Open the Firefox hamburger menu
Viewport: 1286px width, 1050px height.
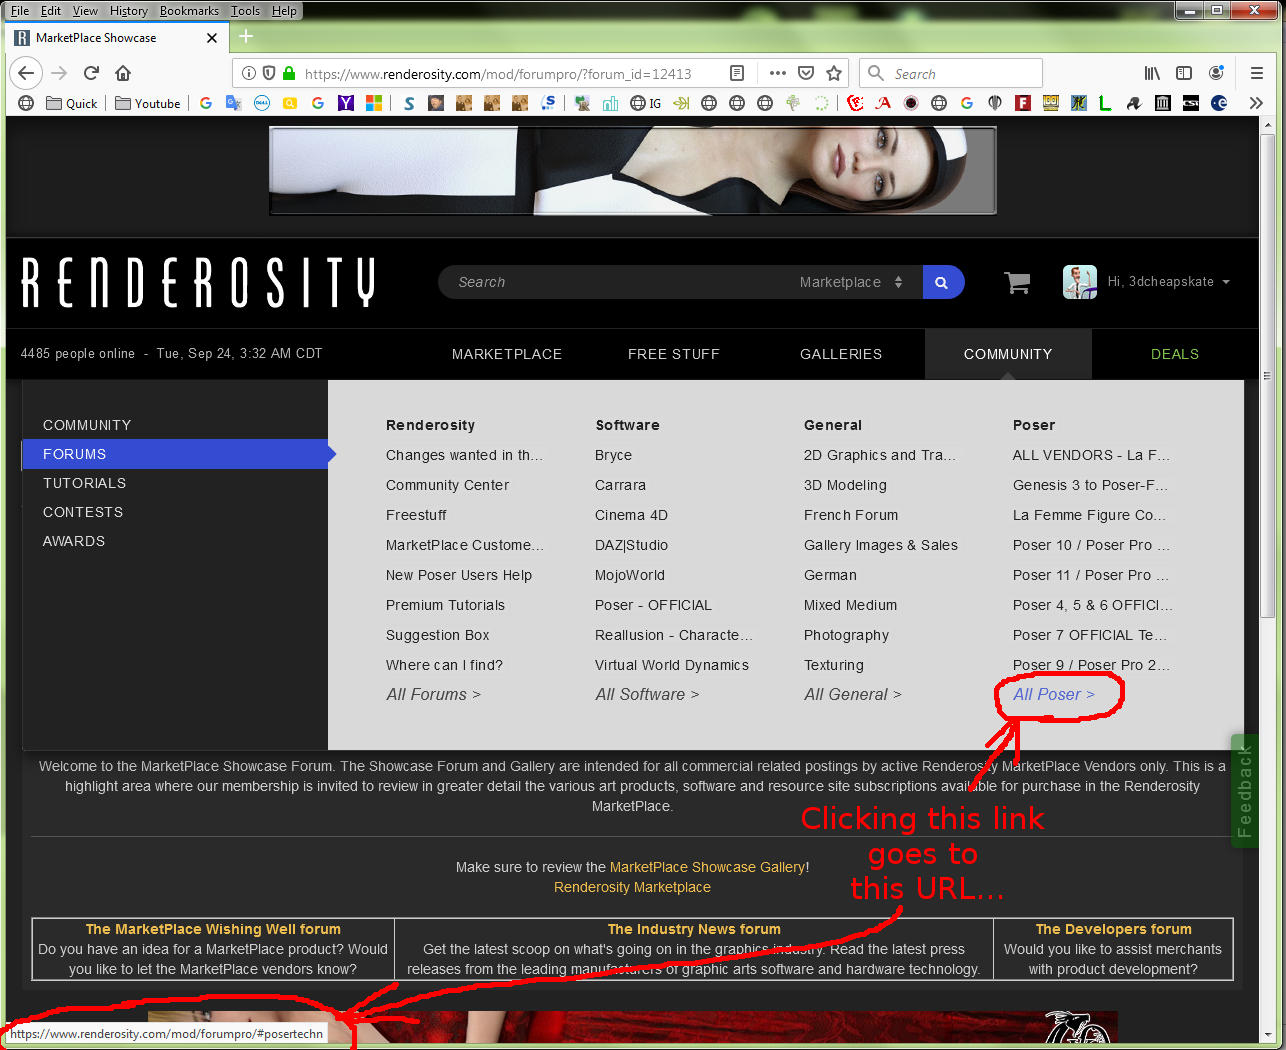pyautogui.click(x=1257, y=73)
